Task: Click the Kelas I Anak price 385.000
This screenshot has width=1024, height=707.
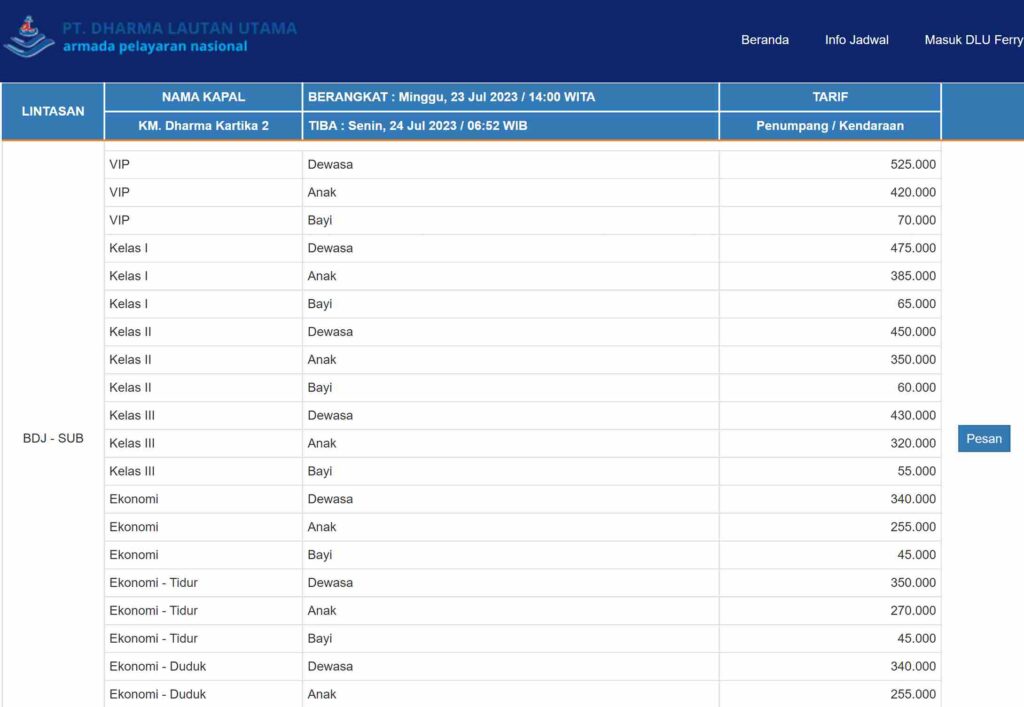Action: coord(912,276)
